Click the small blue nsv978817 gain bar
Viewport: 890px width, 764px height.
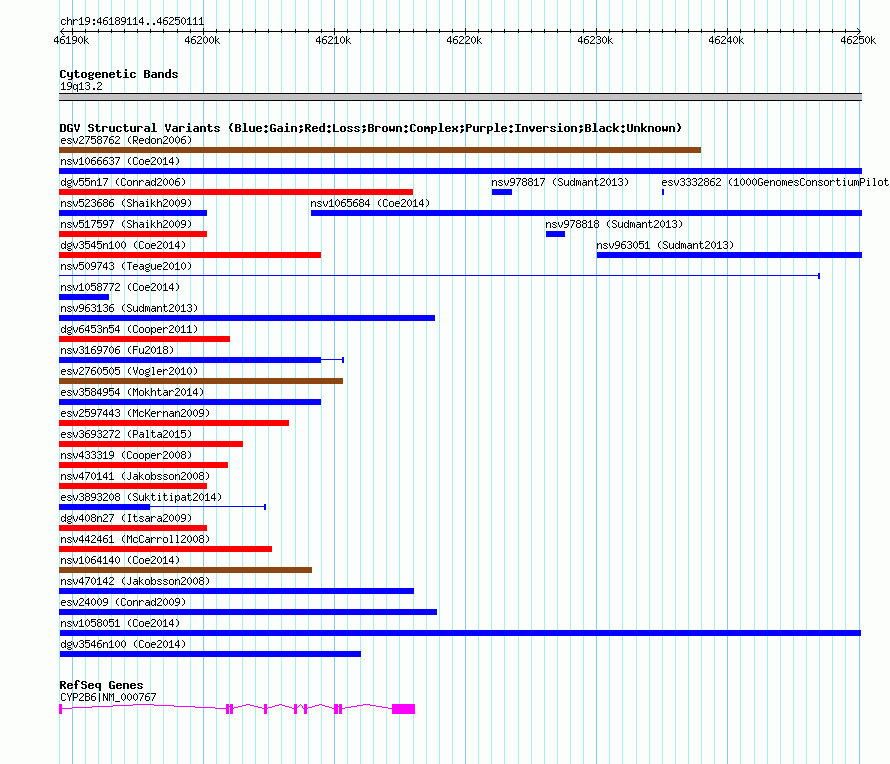[502, 192]
